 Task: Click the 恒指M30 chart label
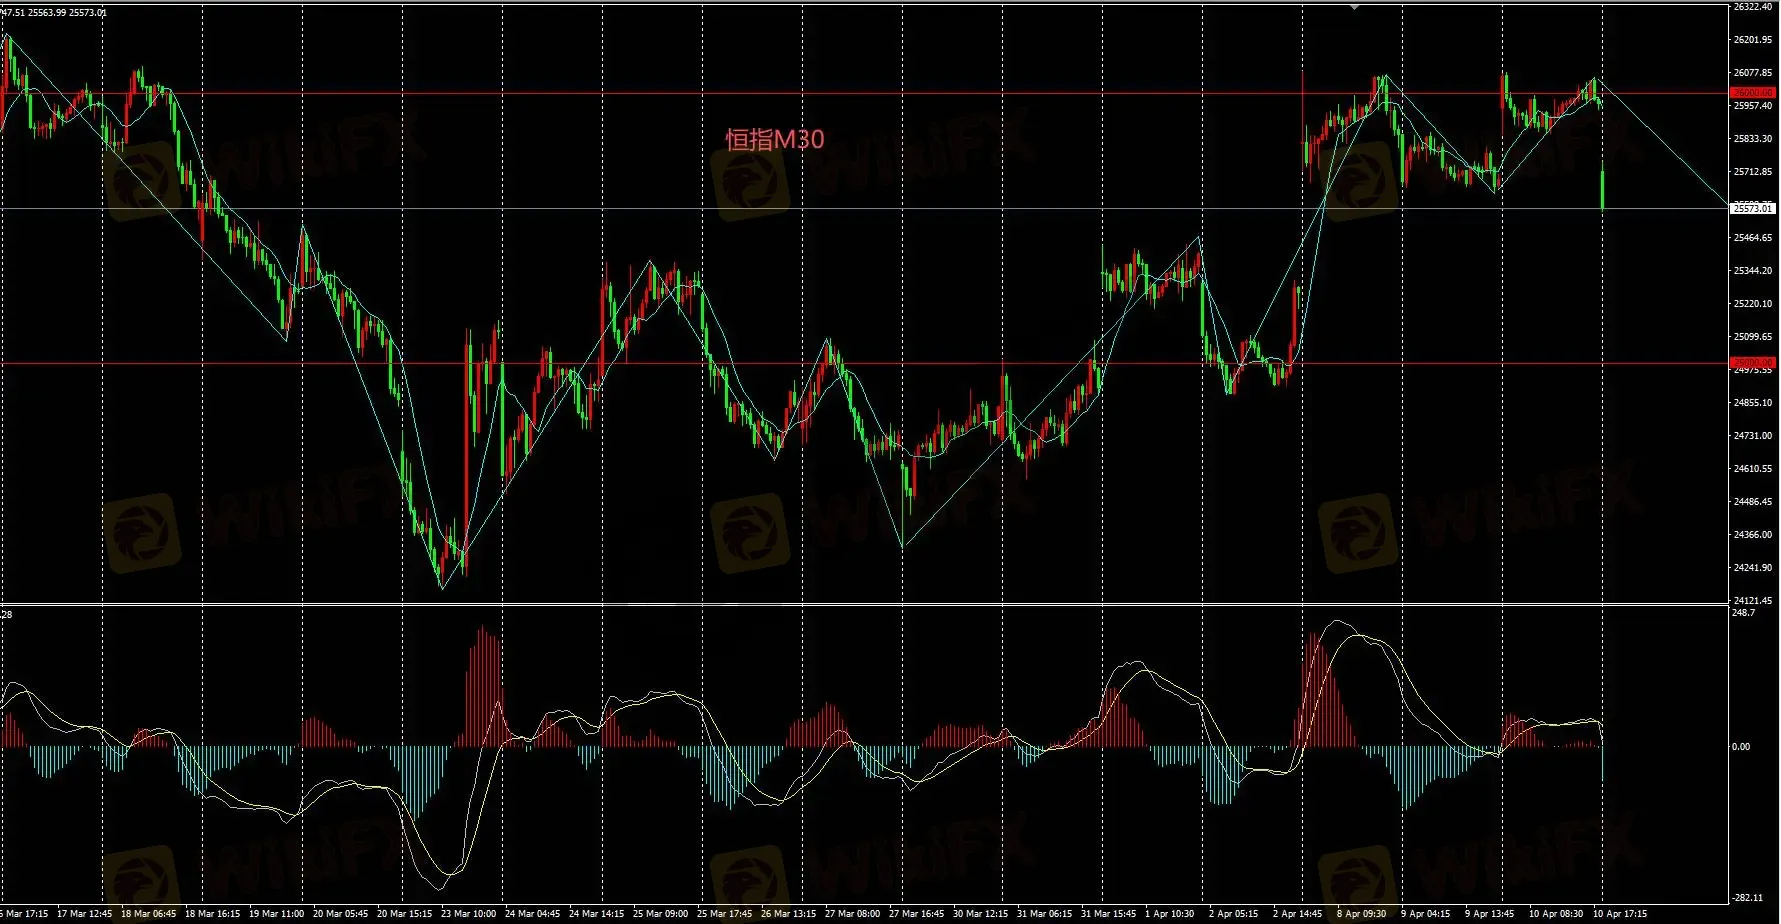coord(775,139)
